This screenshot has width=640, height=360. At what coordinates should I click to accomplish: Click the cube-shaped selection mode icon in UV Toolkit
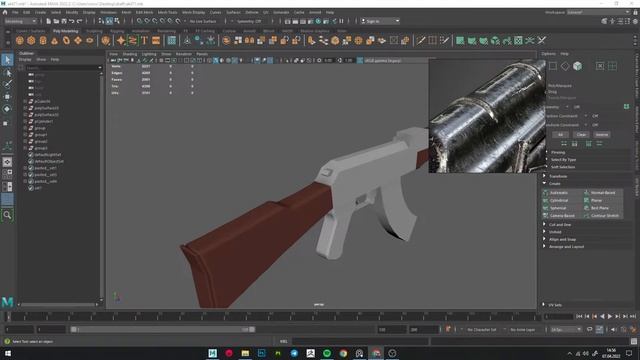577,66
